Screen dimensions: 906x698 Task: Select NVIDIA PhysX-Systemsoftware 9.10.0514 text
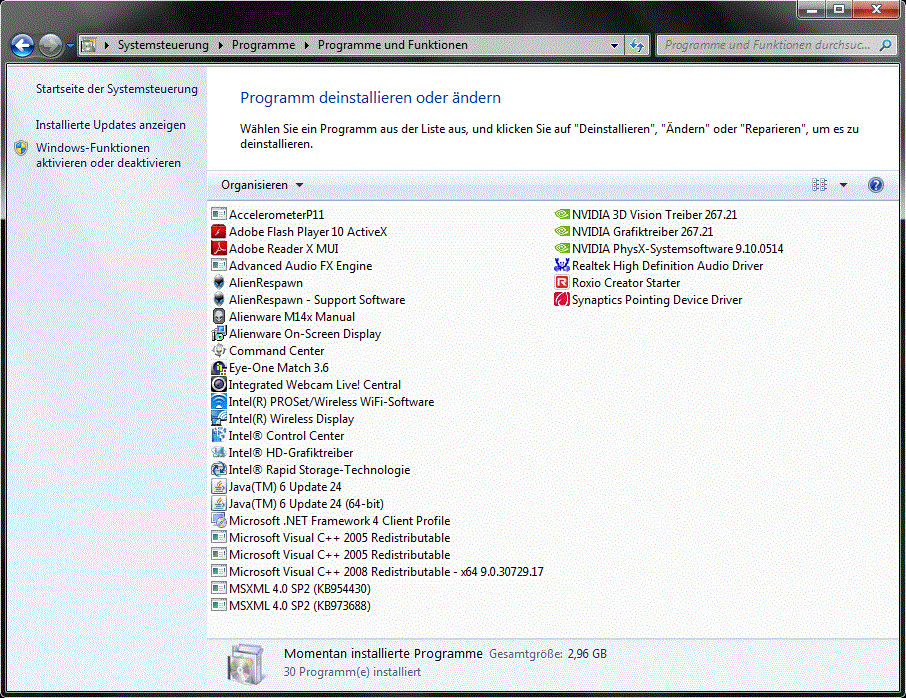678,248
